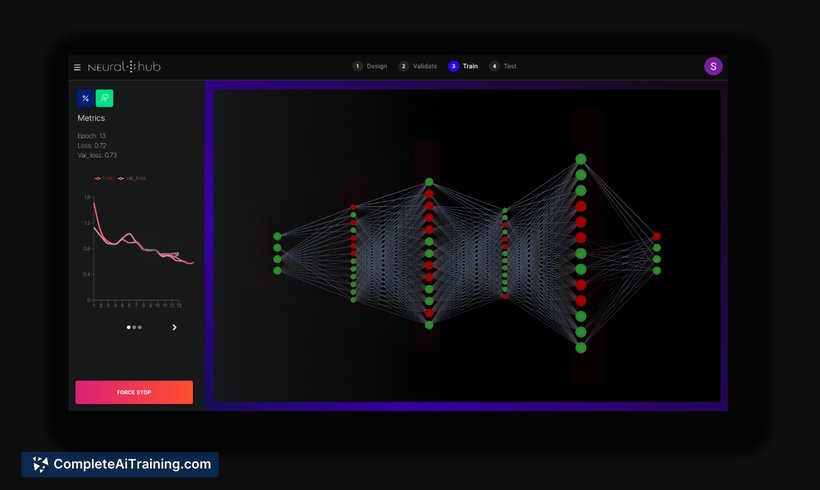Image resolution: width=820 pixels, height=490 pixels.
Task: Open the hamburger menu beside the logo
Action: [x=77, y=67]
